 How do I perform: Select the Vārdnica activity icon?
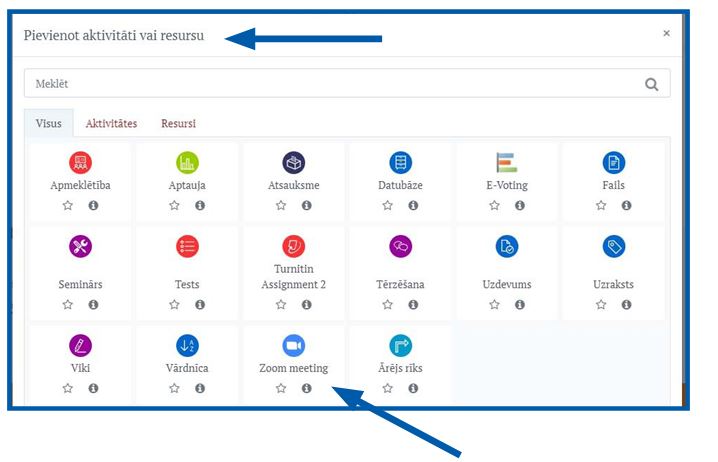[187, 345]
